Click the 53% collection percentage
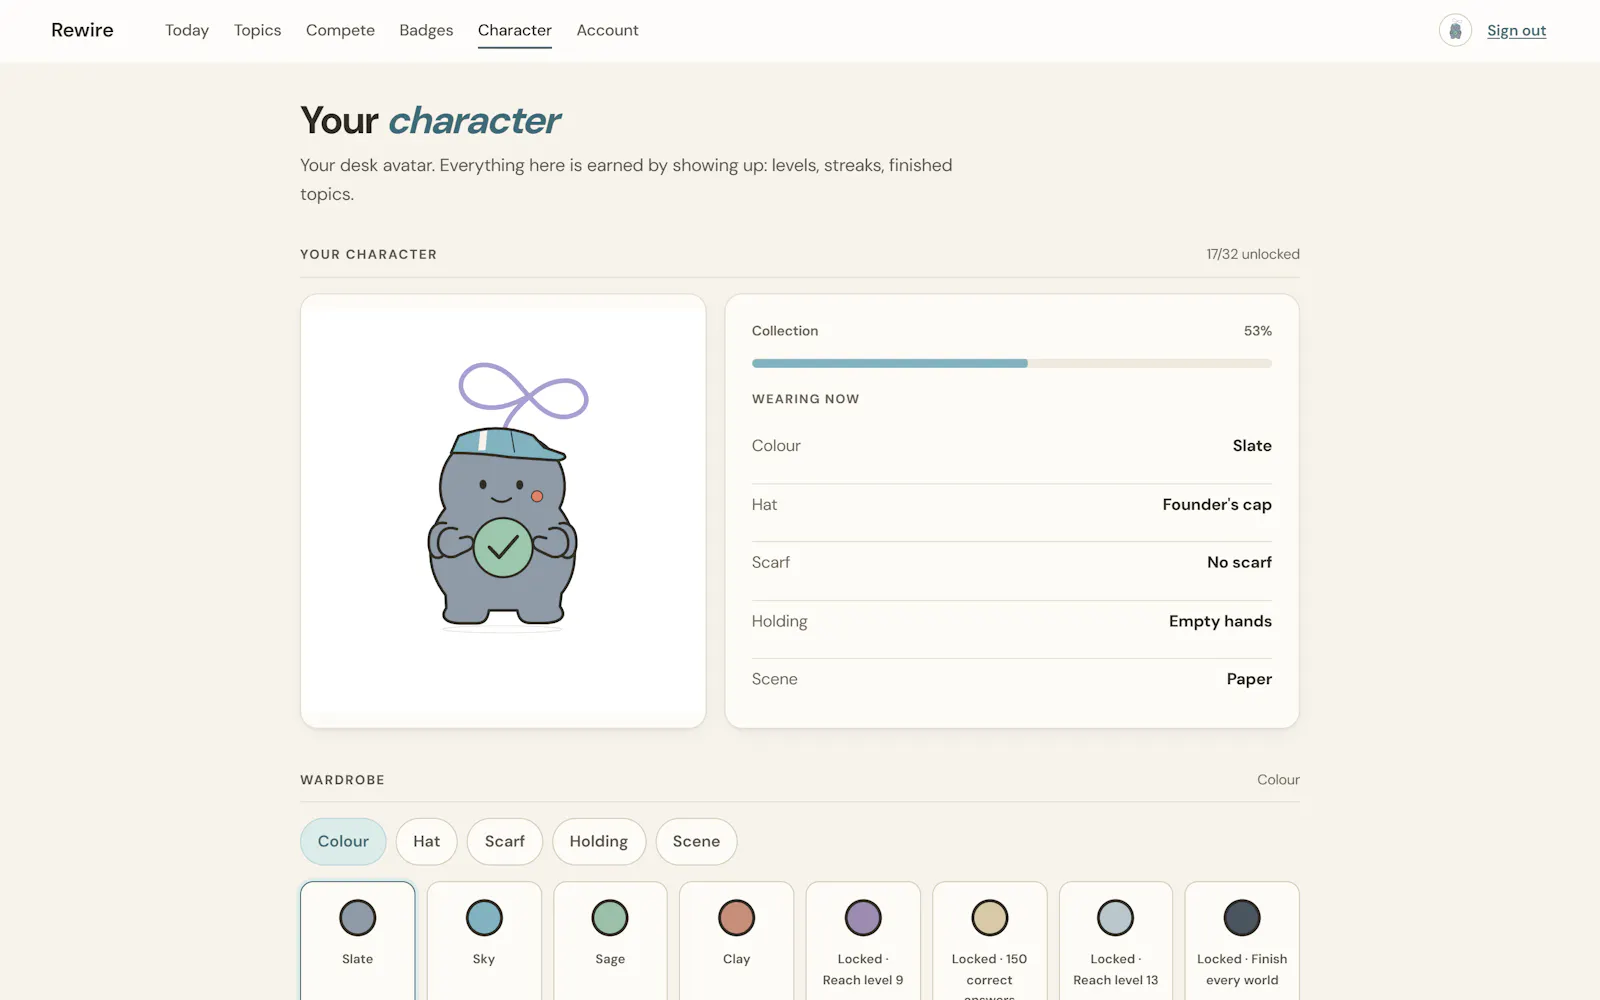1600x1000 pixels. [1258, 331]
